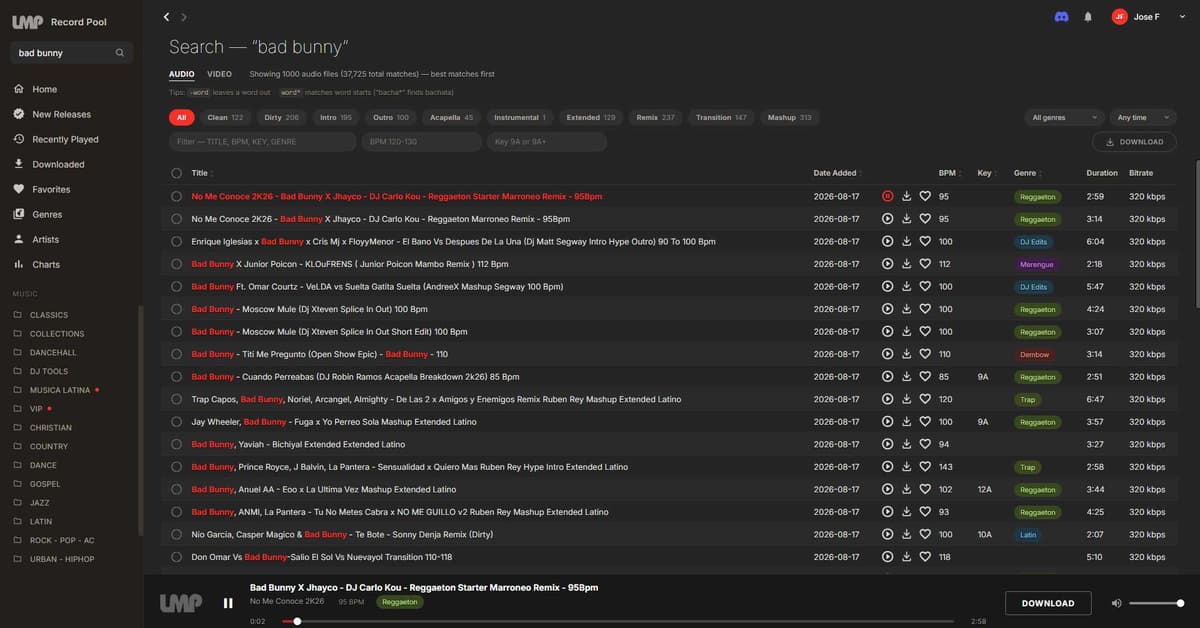This screenshot has width=1200, height=628.
Task: Click the Filter TITLE, BPM, KEY, GENRE field
Action: tap(262, 142)
